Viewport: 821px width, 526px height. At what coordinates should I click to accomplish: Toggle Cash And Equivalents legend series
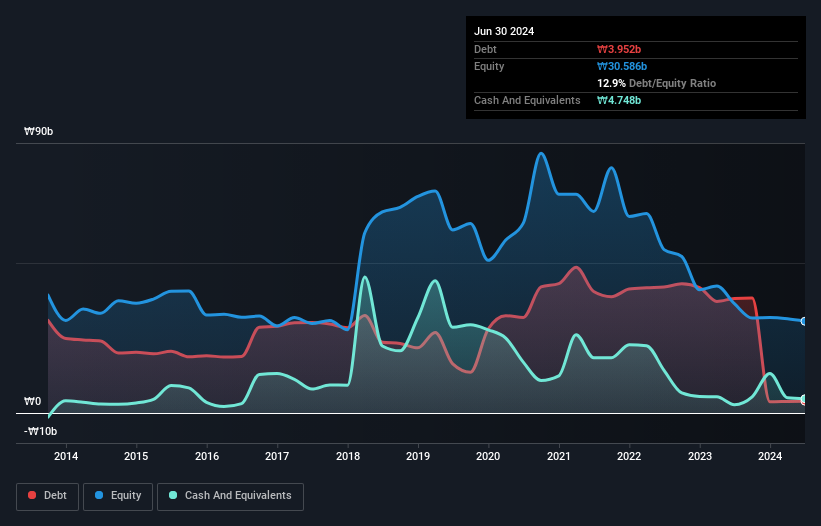pos(230,495)
